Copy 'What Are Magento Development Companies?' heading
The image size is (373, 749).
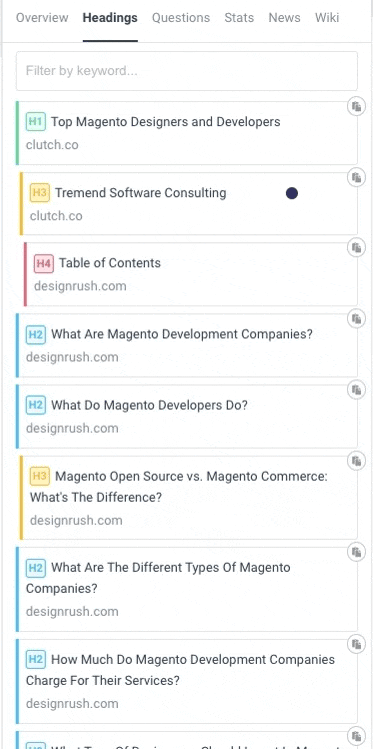coord(356,319)
